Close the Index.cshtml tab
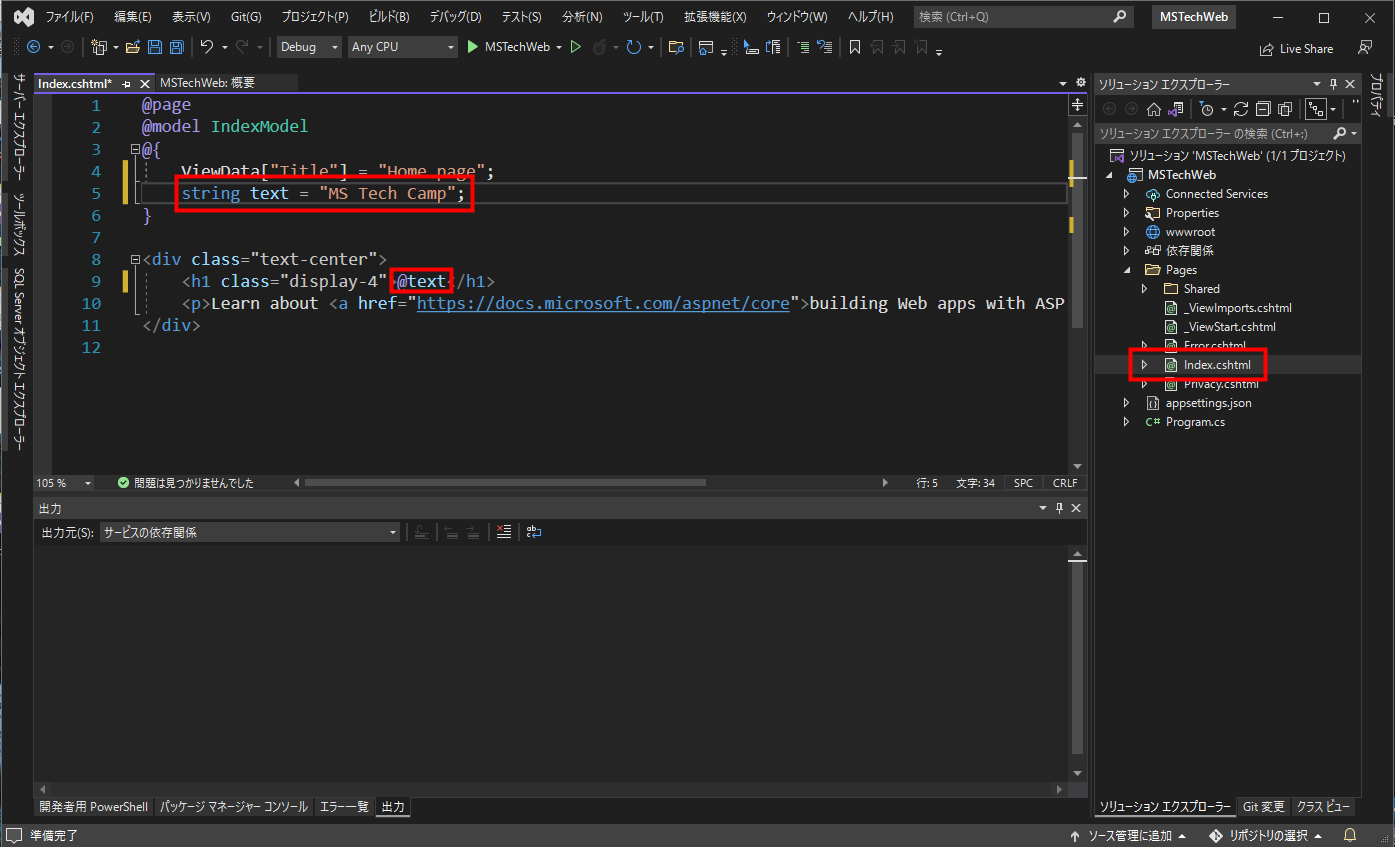 (145, 84)
